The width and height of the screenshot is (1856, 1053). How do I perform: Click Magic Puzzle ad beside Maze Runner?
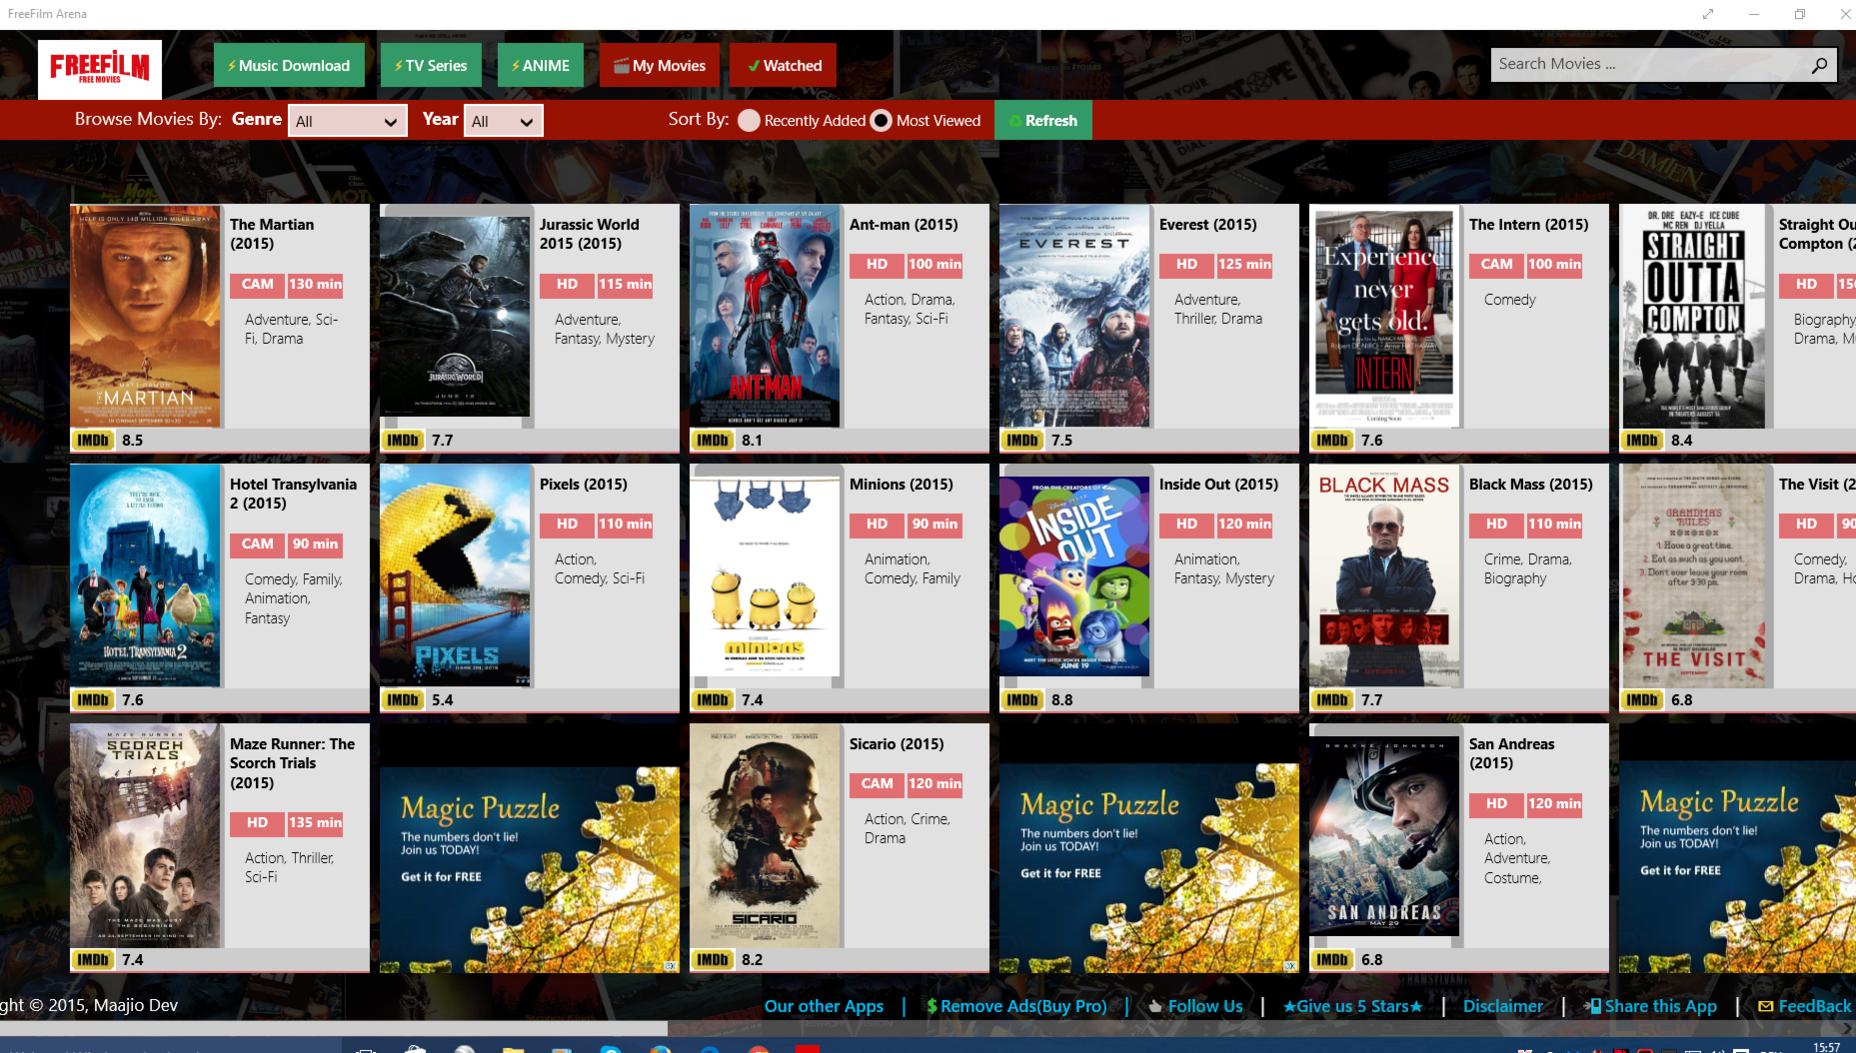click(x=529, y=868)
